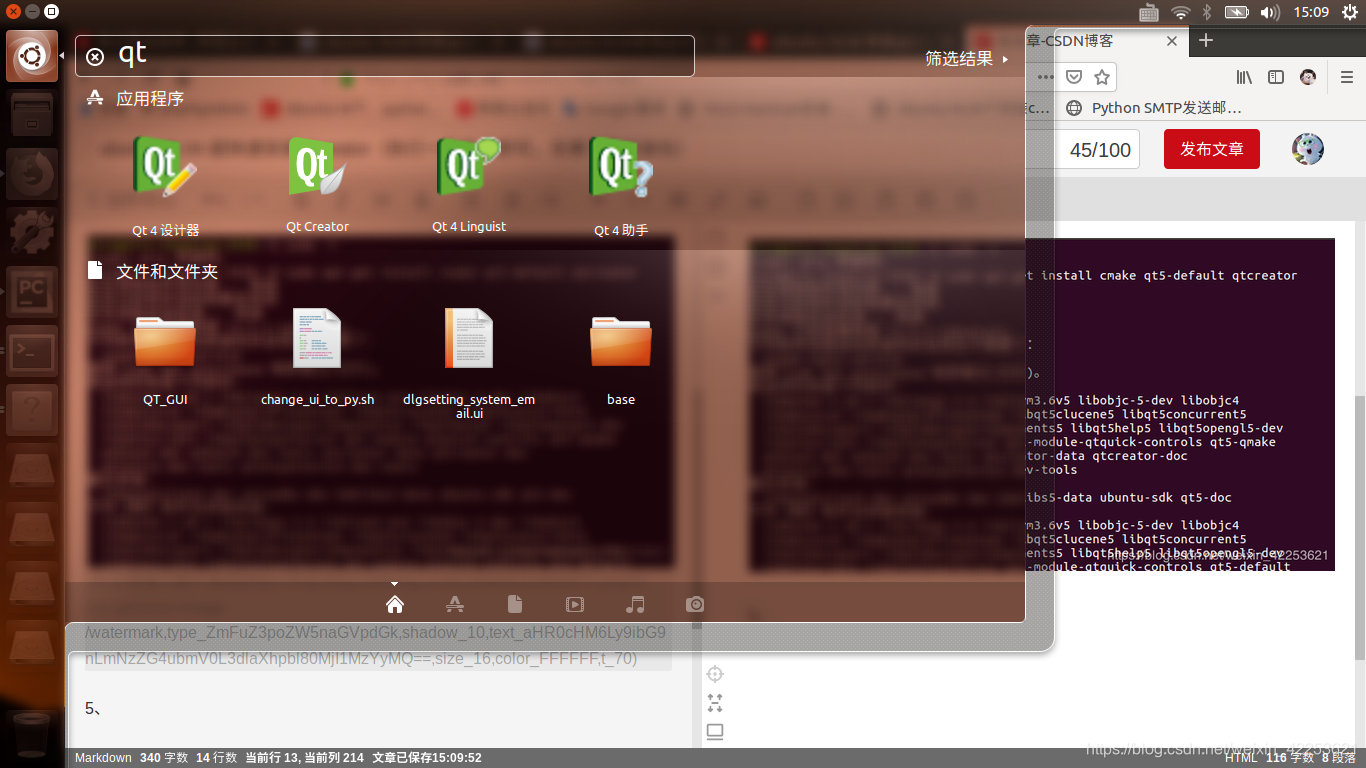Screen dimensions: 1366x768
Task: Switch to the Applications lens in Dash
Action: click(454, 604)
